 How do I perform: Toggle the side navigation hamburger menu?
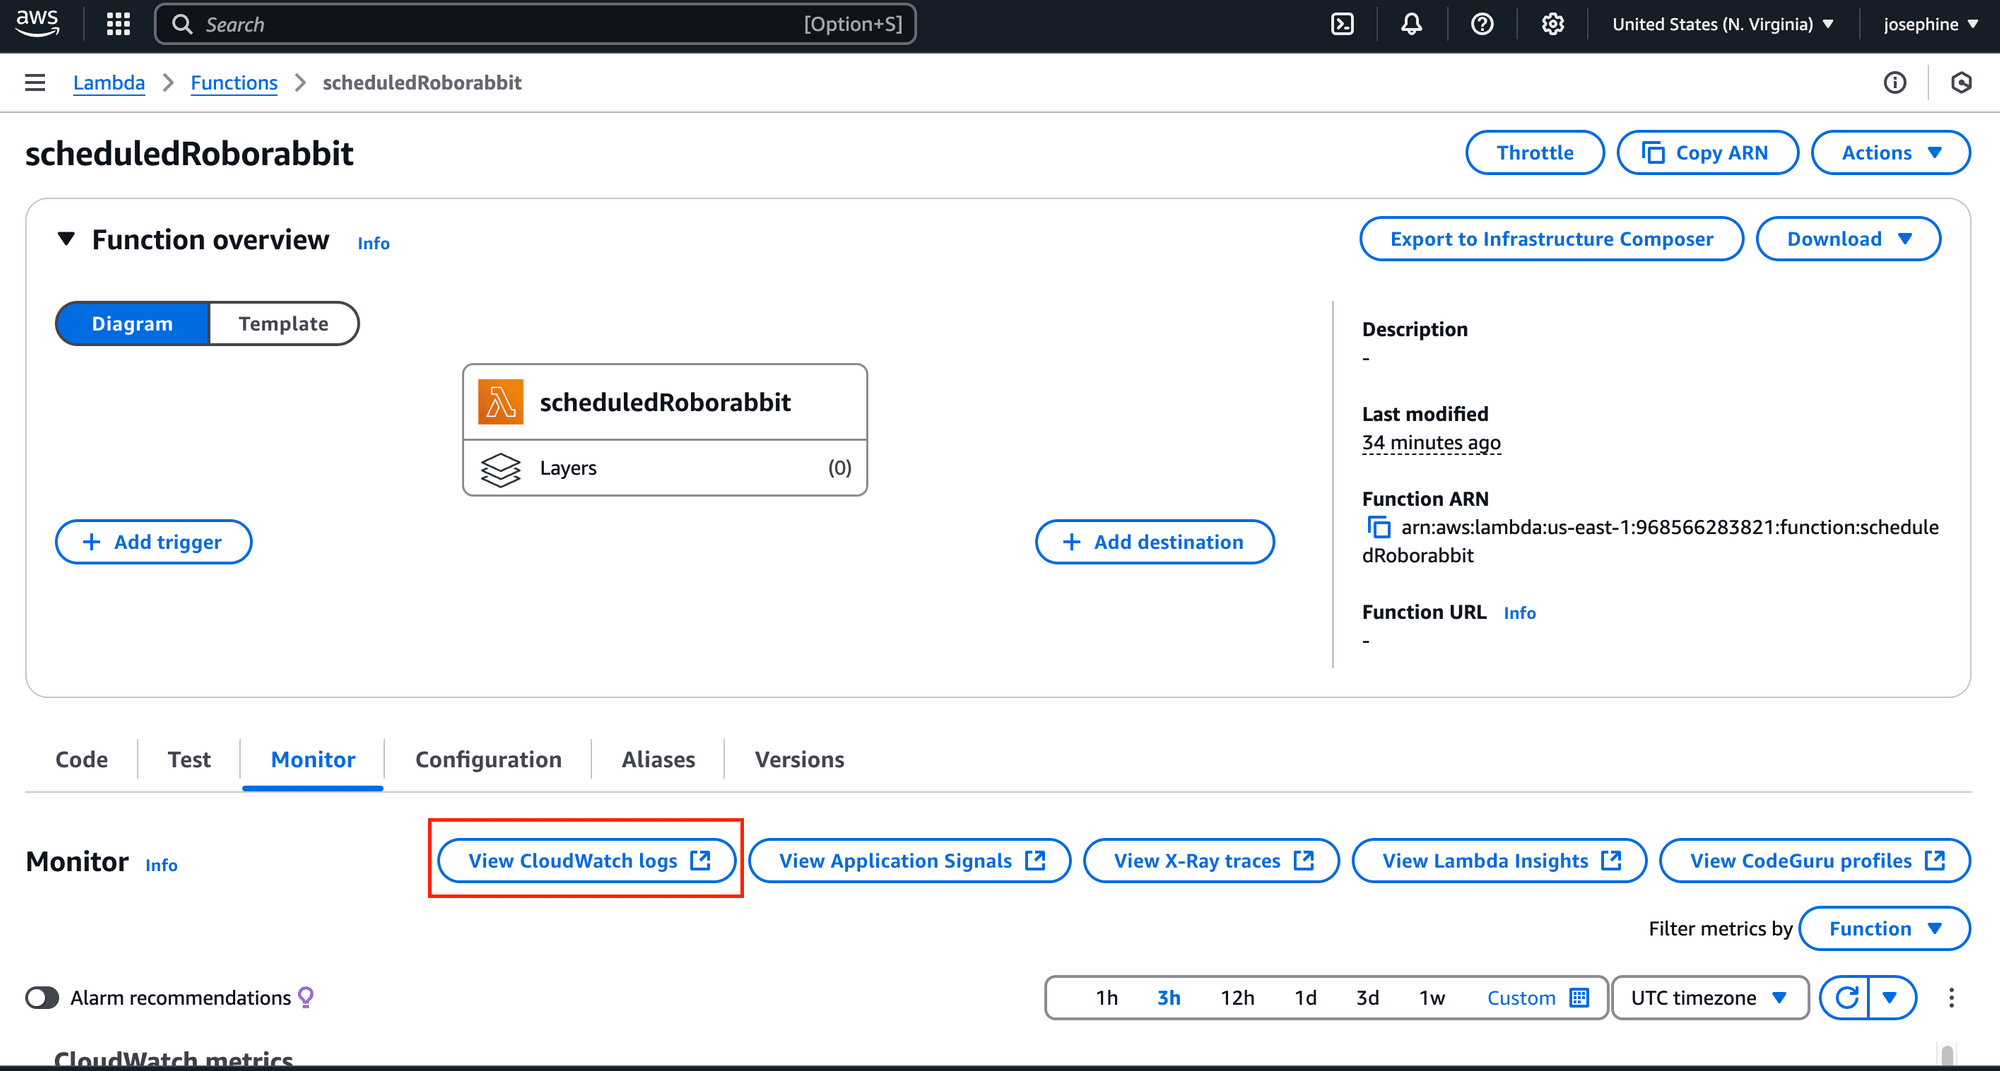point(35,82)
